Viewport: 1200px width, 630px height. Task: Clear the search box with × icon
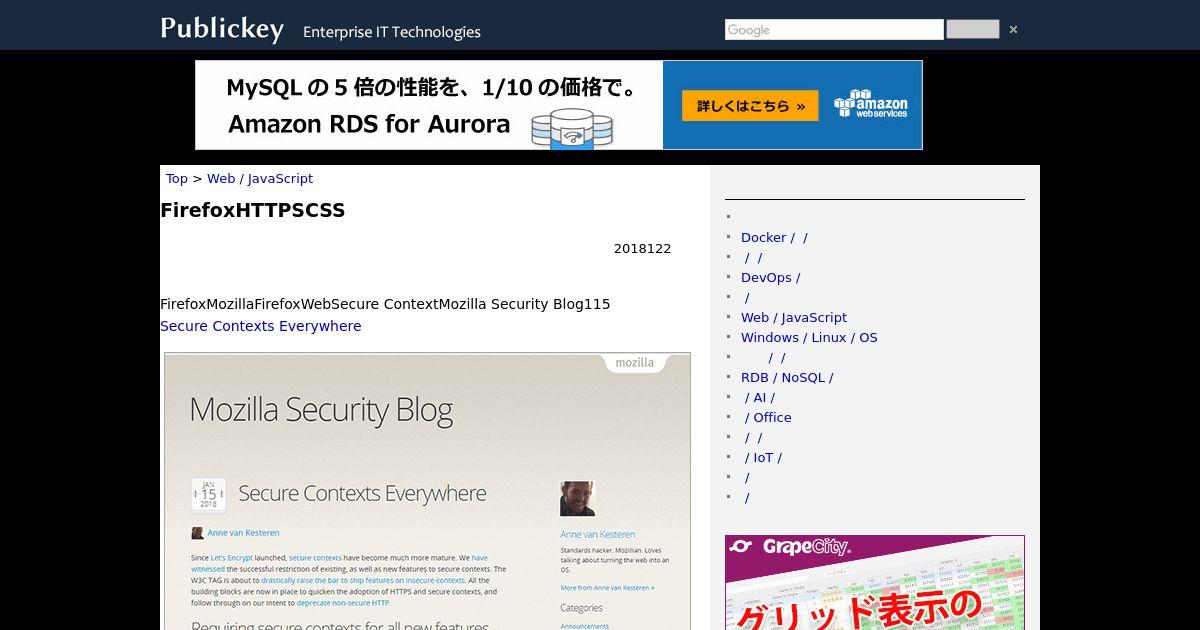(1013, 29)
